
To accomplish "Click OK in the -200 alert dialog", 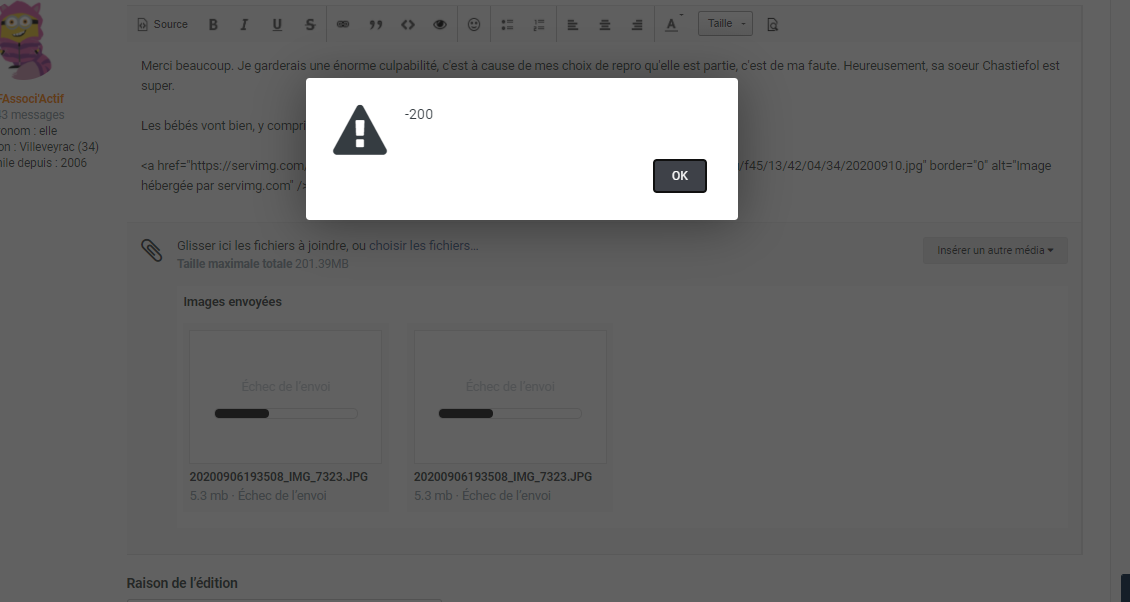I will (680, 176).
